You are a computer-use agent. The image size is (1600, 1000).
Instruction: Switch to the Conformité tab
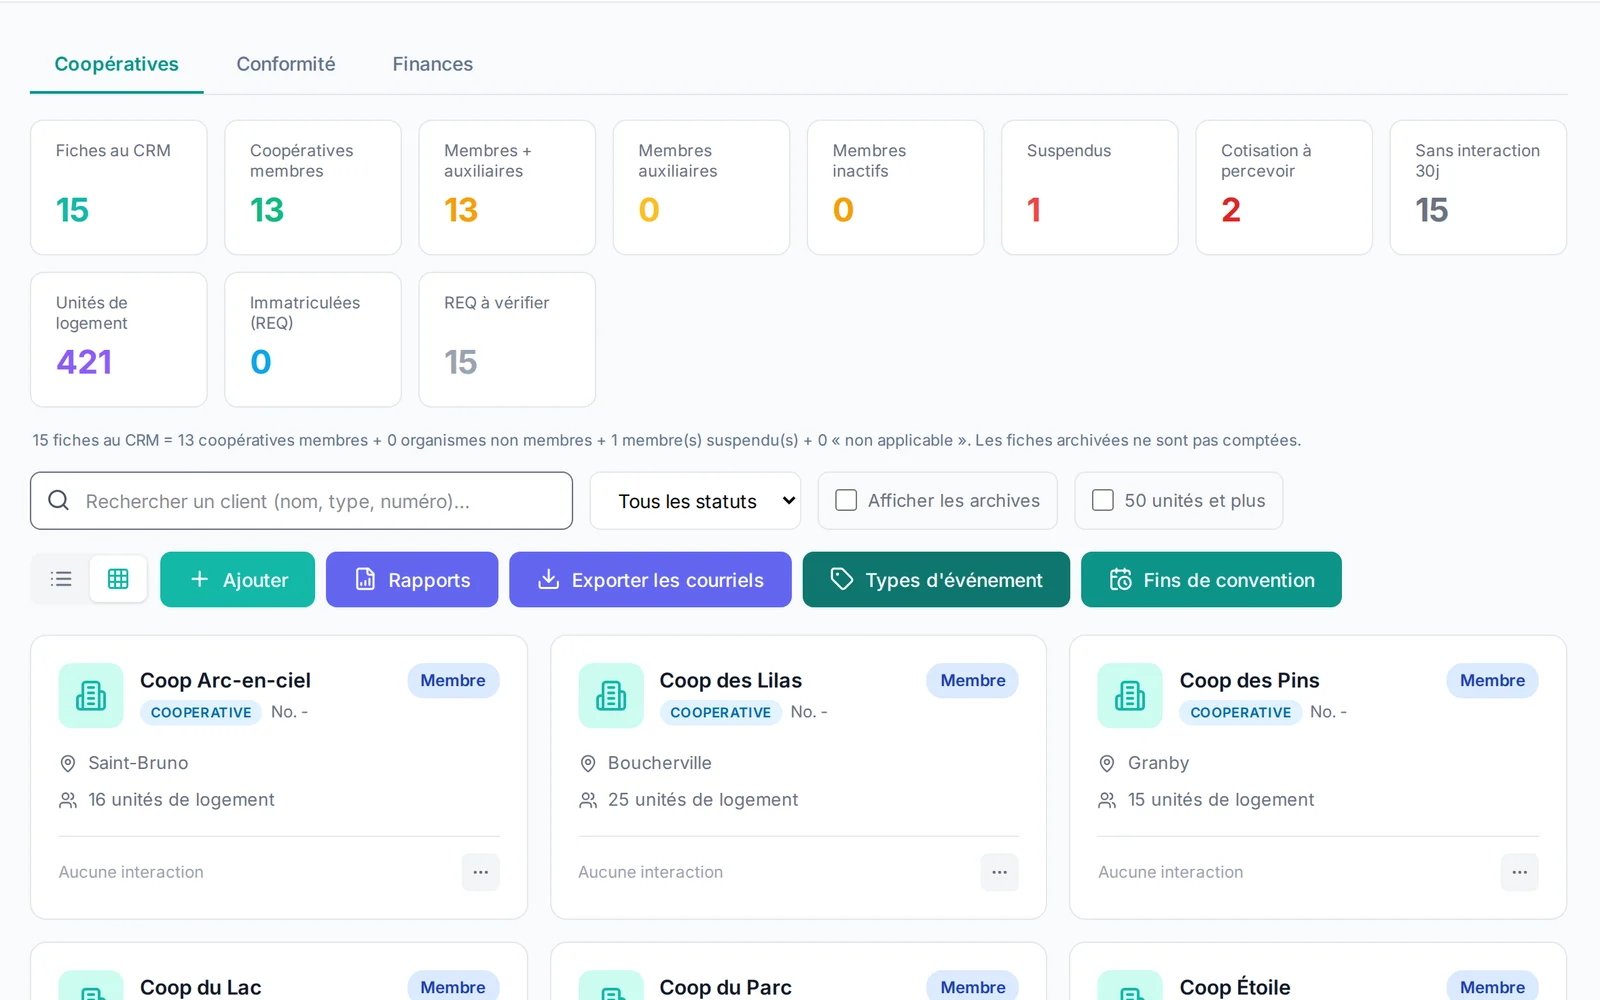pos(286,64)
